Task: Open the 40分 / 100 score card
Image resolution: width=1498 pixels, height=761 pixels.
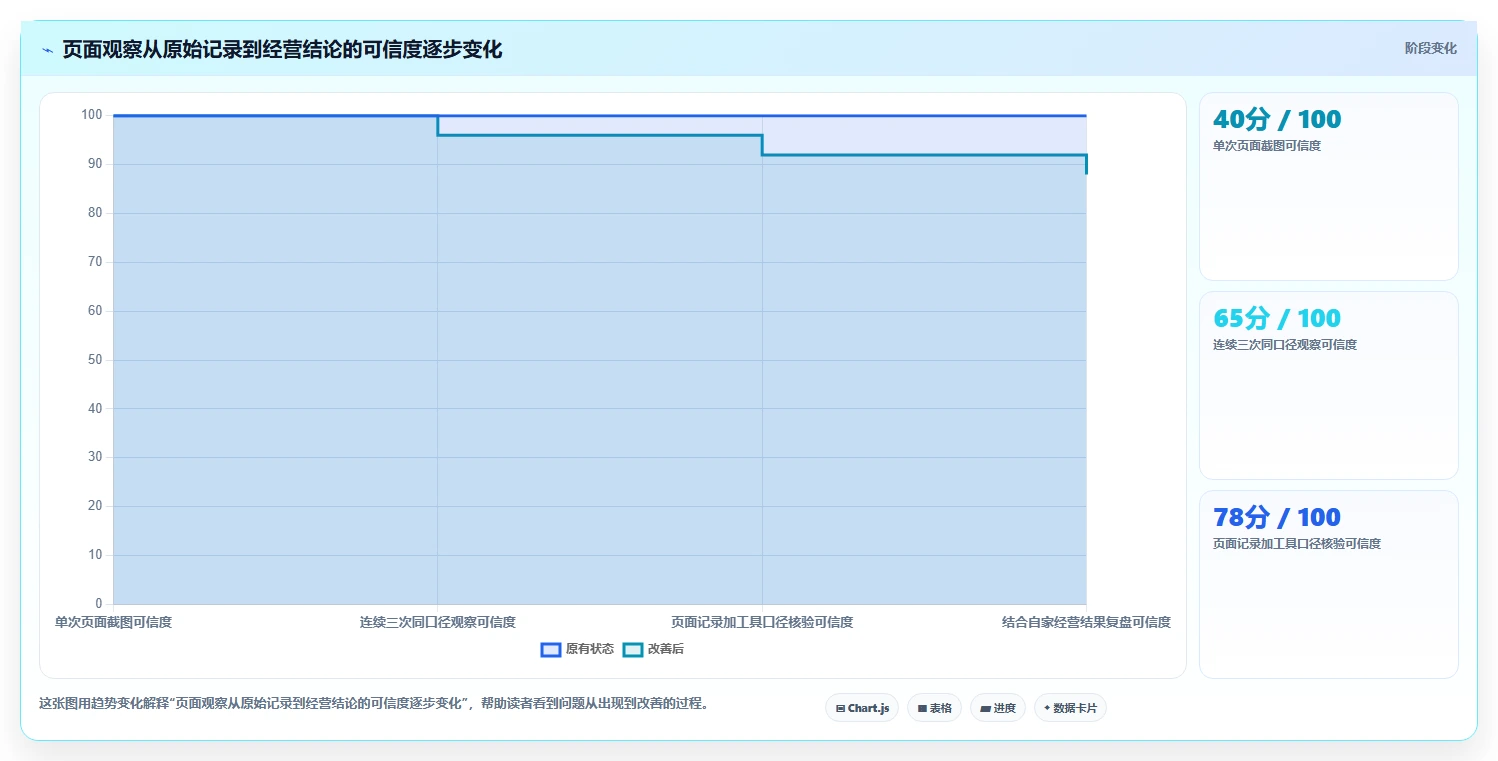Action: 1328,186
